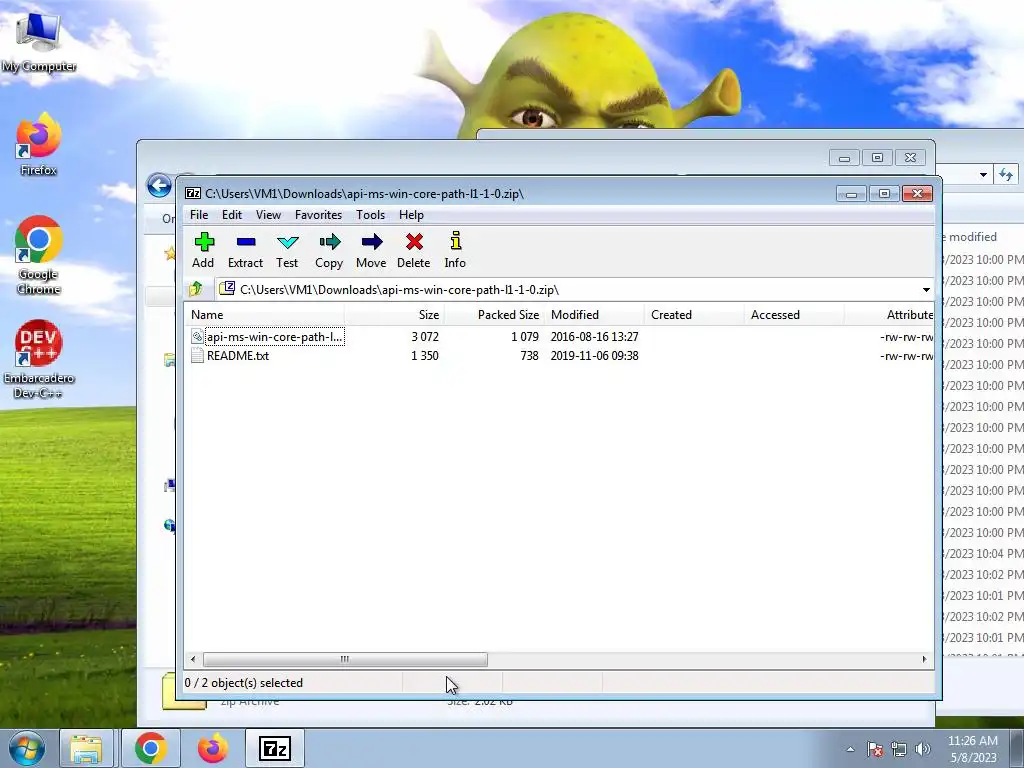
Task: Close the 7-Zip window
Action: (917, 194)
